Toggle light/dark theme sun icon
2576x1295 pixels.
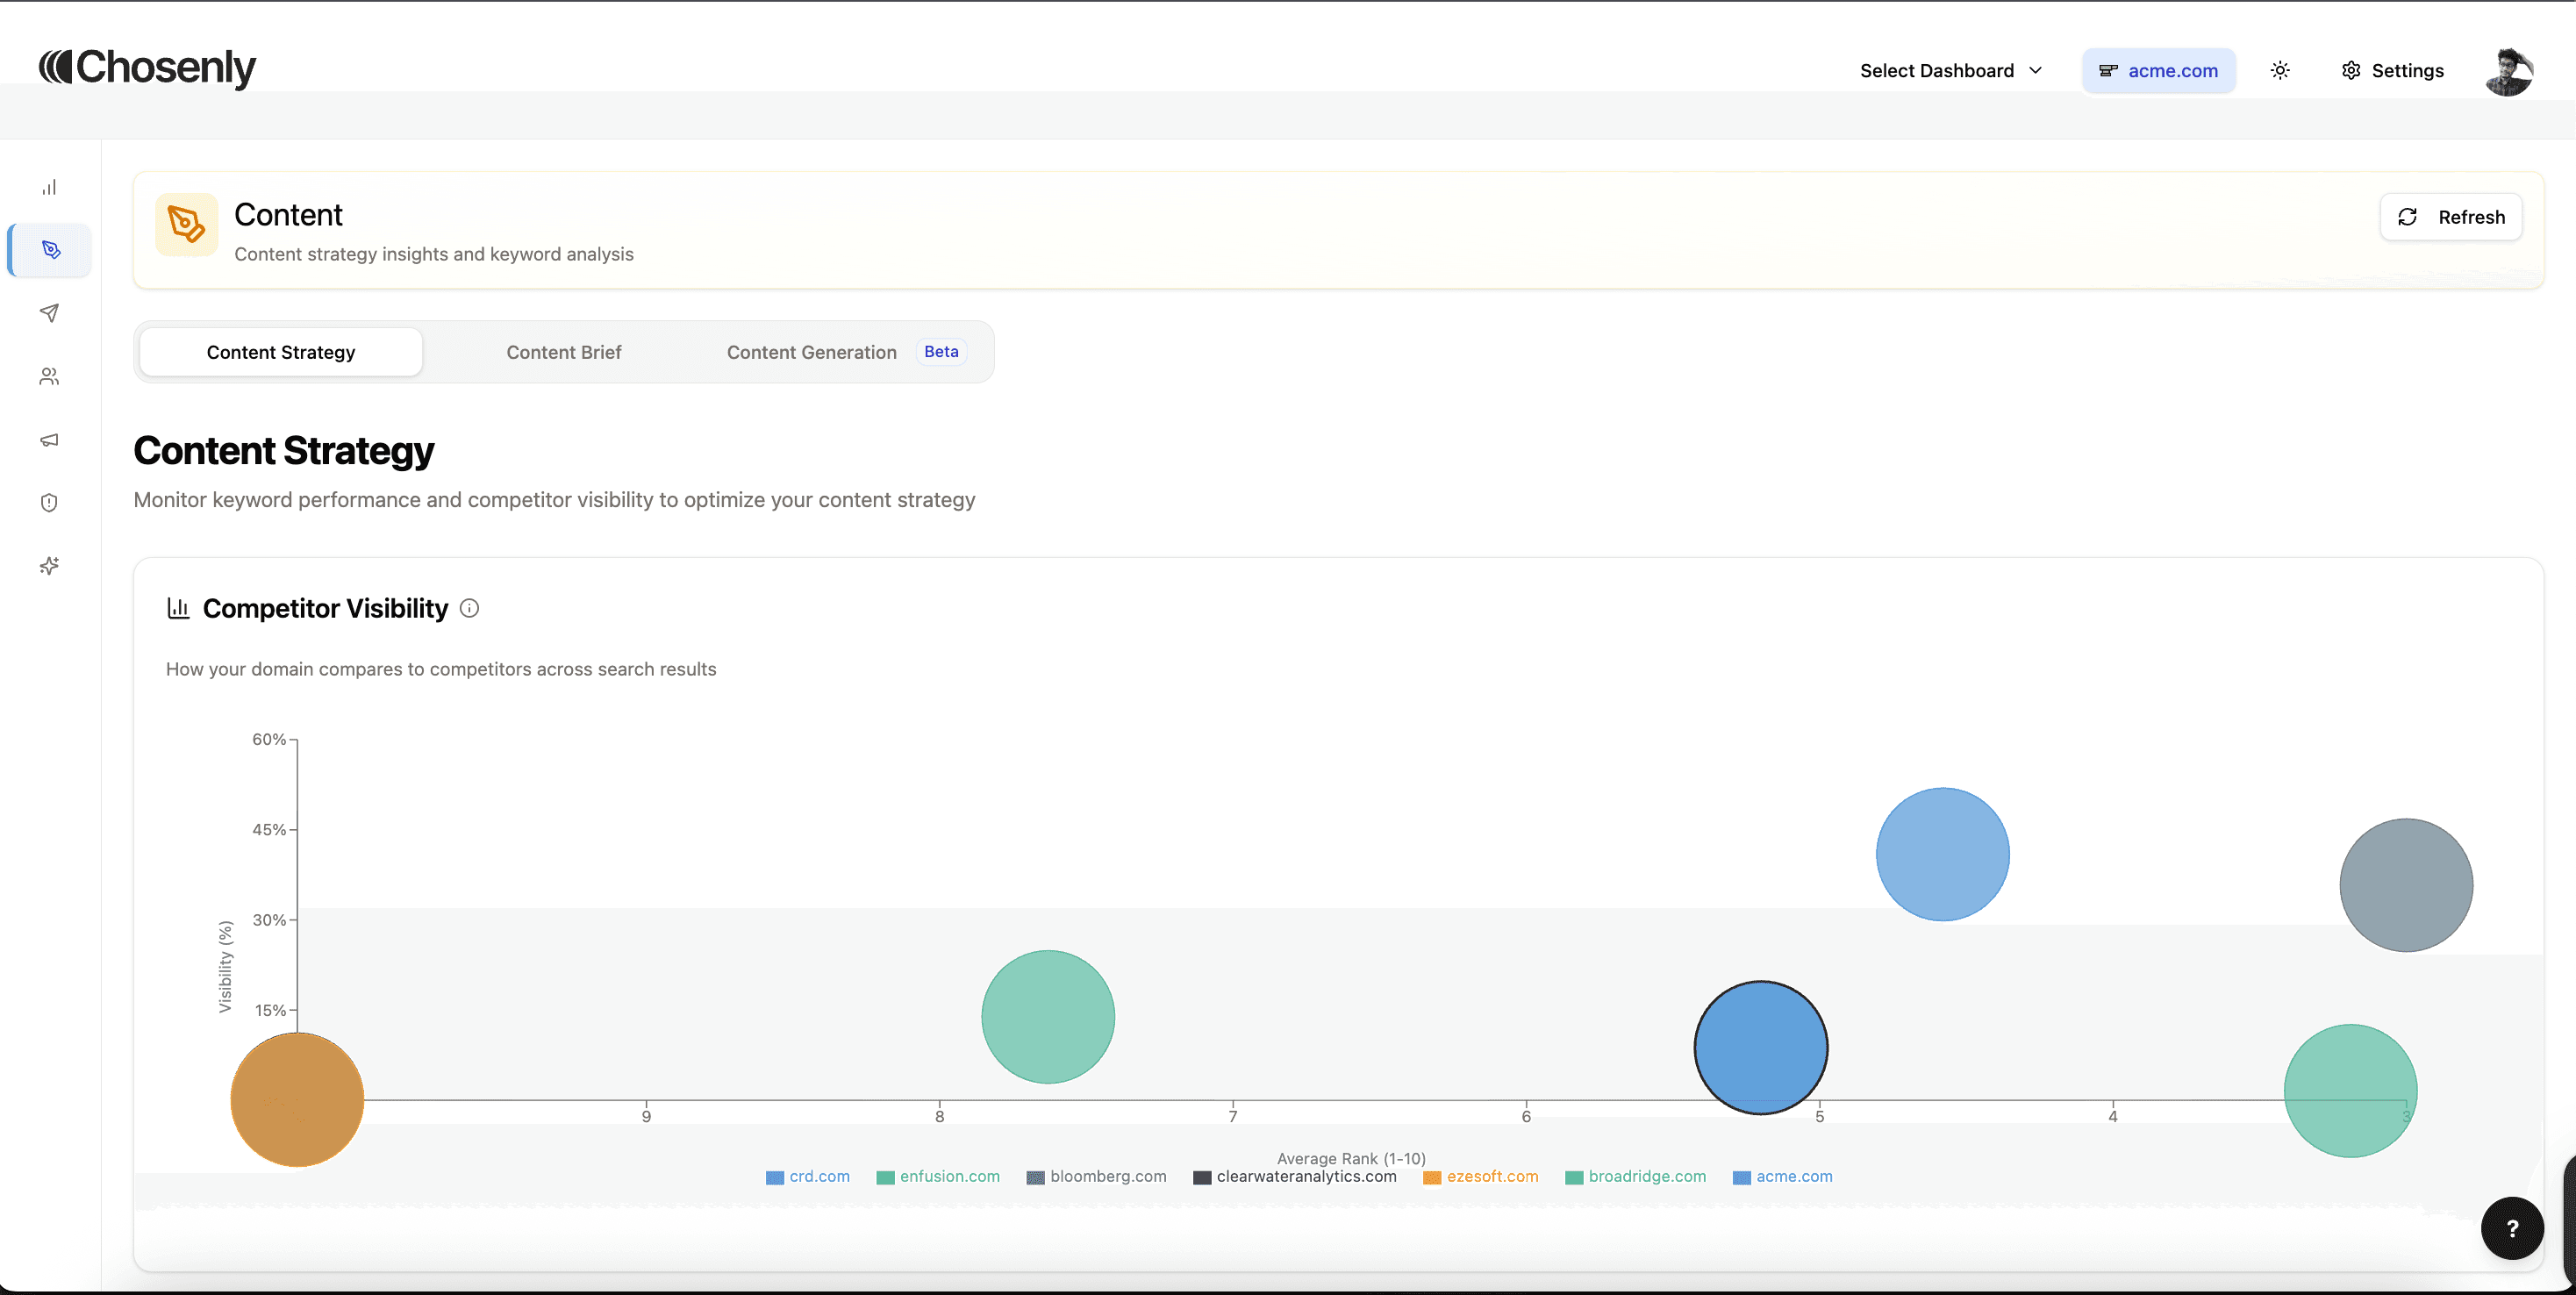coord(2279,70)
